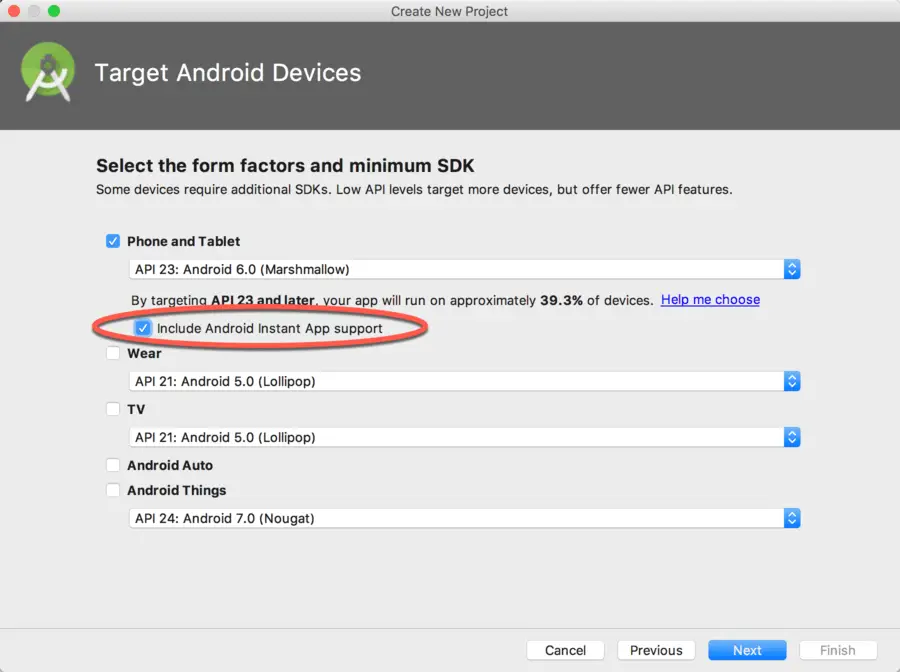Proceed with the Next button

747,650
